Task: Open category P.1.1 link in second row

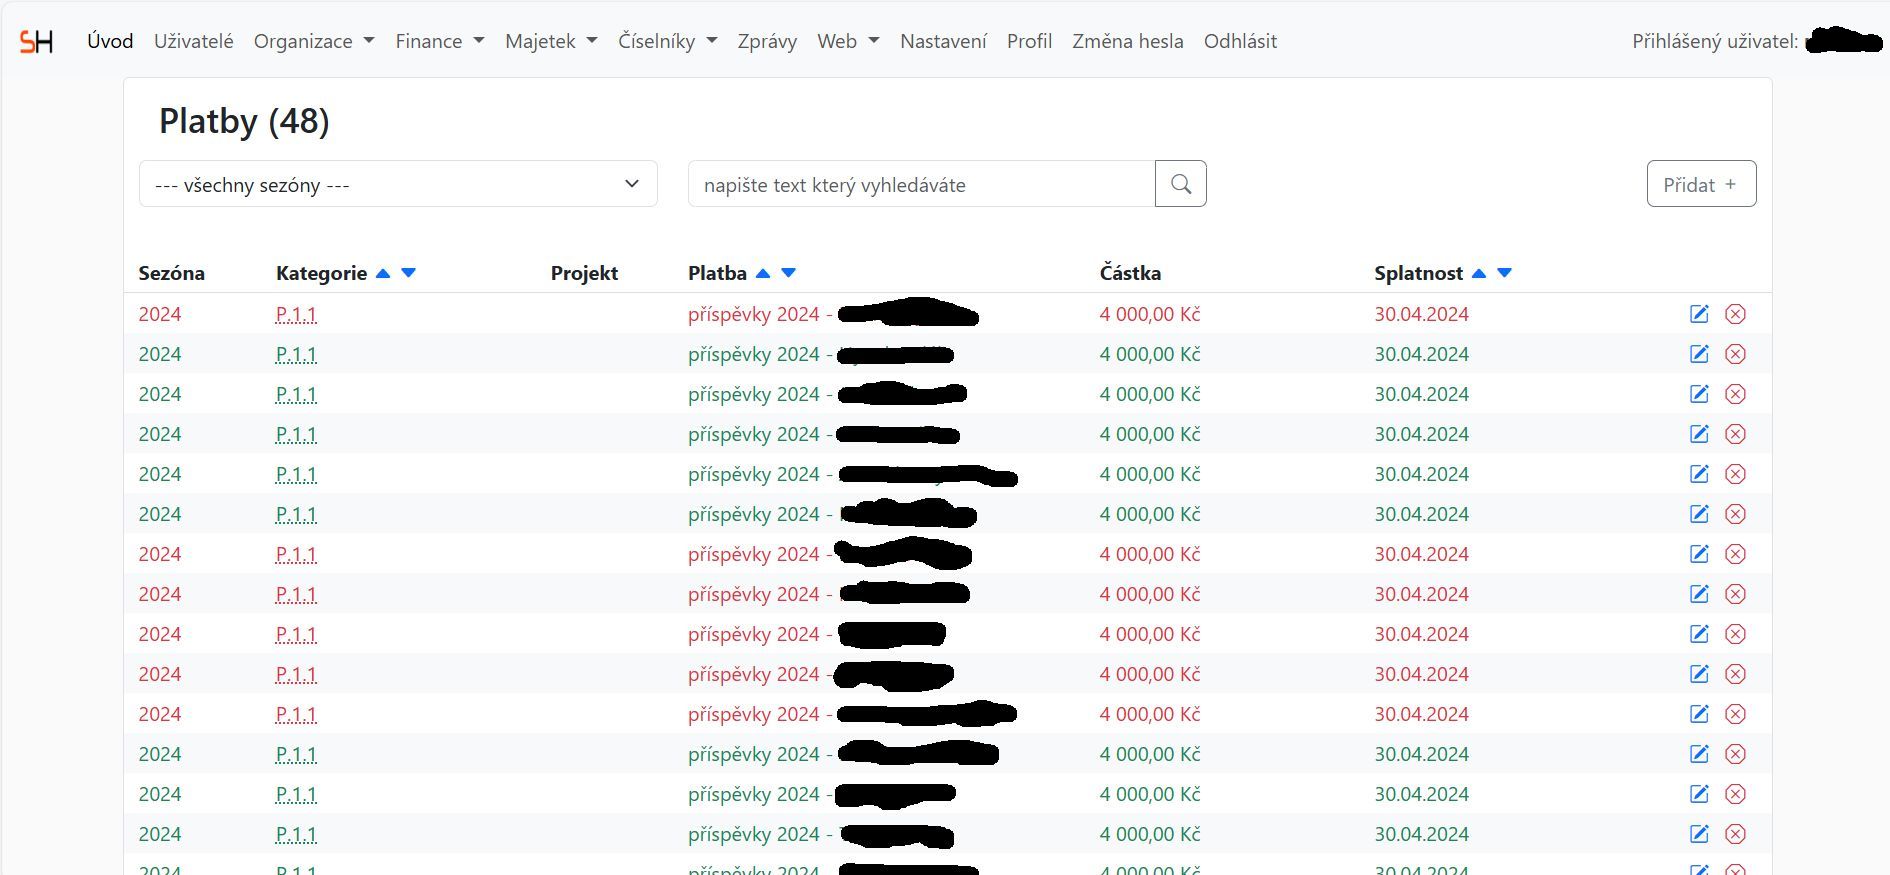Action: coord(296,354)
